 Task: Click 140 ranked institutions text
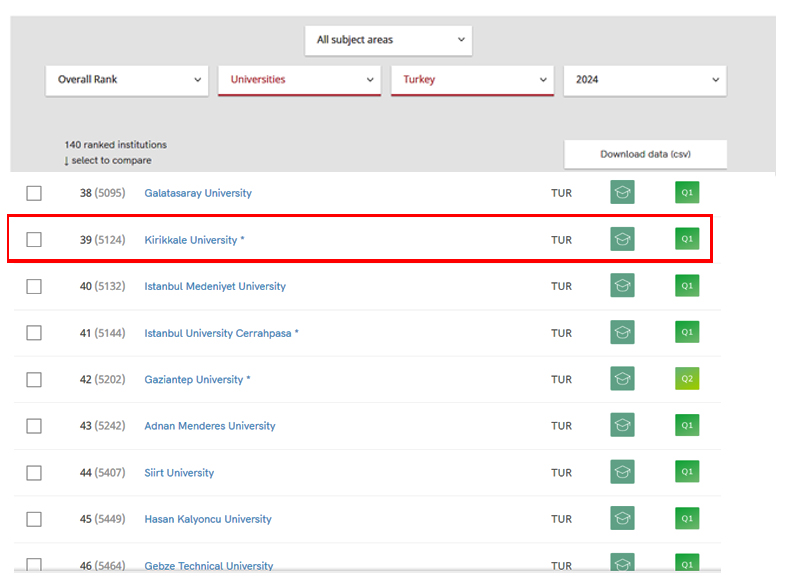[116, 145]
